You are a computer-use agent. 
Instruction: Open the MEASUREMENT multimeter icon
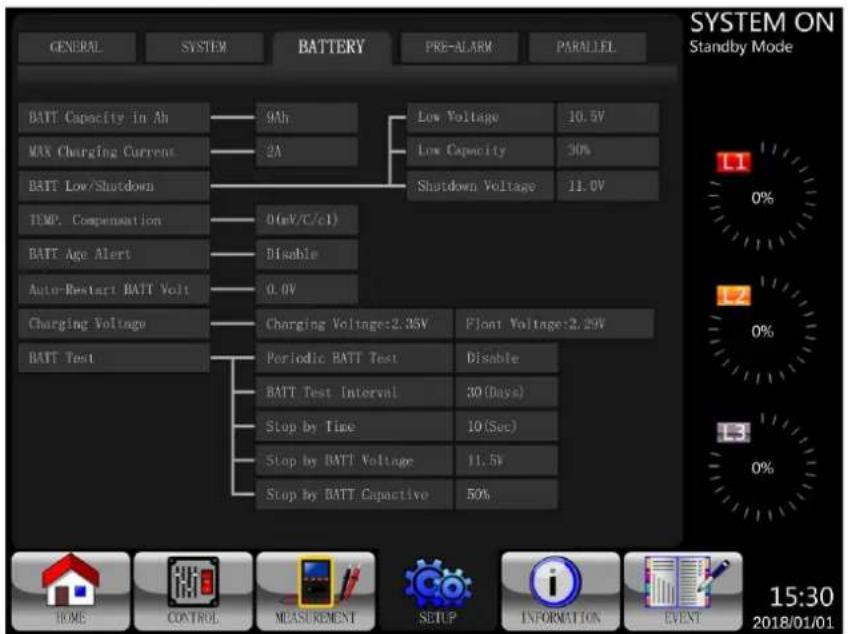(316, 591)
